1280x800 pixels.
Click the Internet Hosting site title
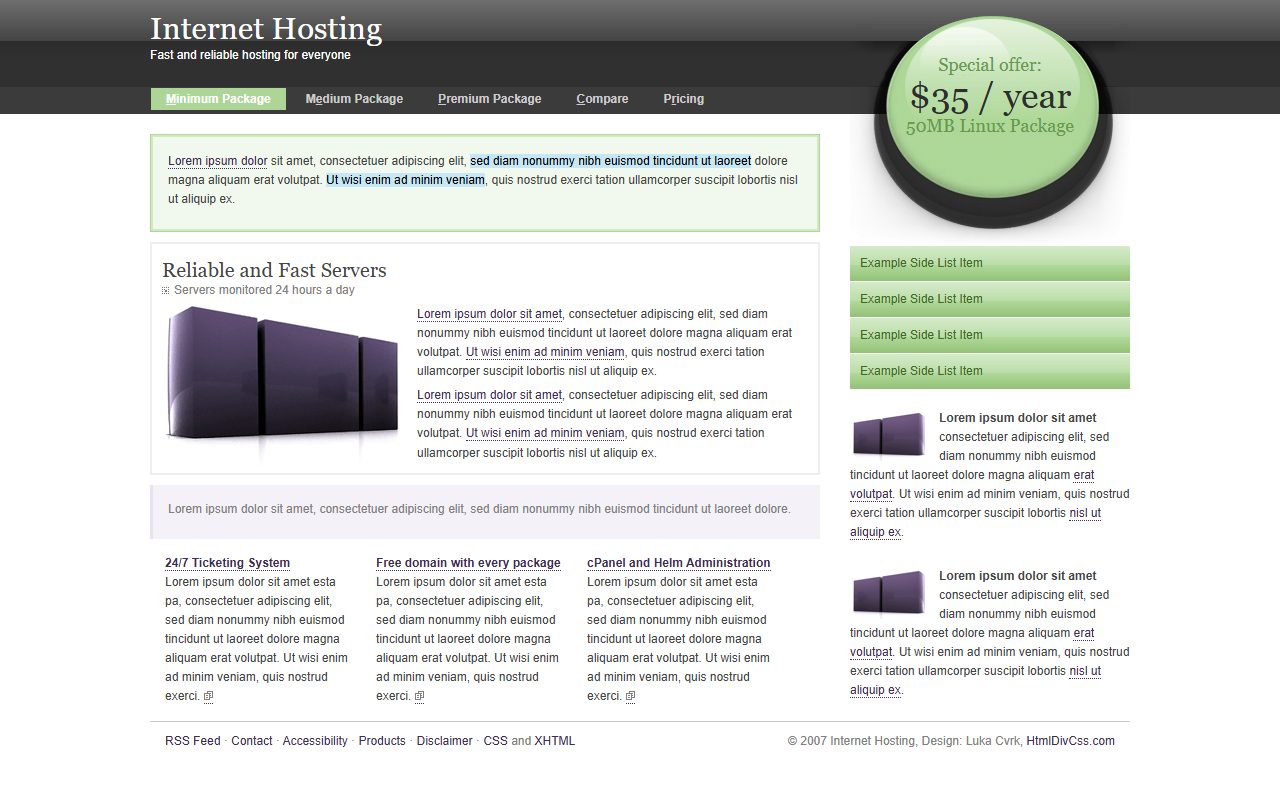click(x=266, y=29)
